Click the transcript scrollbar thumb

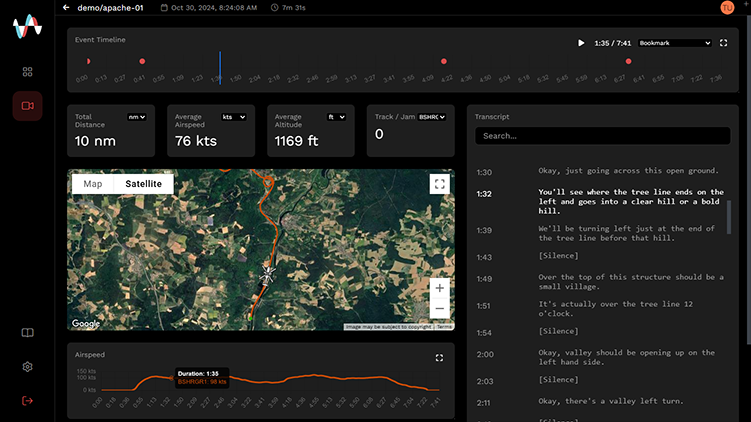click(x=729, y=217)
